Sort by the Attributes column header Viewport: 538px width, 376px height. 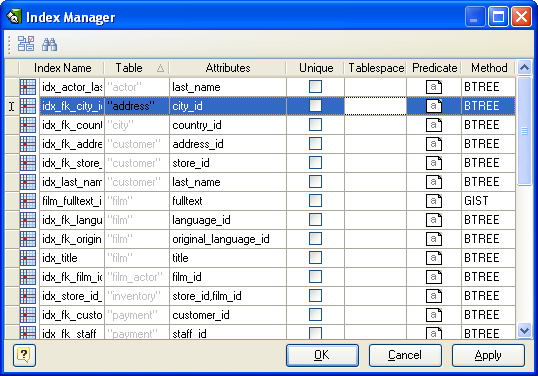tap(228, 68)
